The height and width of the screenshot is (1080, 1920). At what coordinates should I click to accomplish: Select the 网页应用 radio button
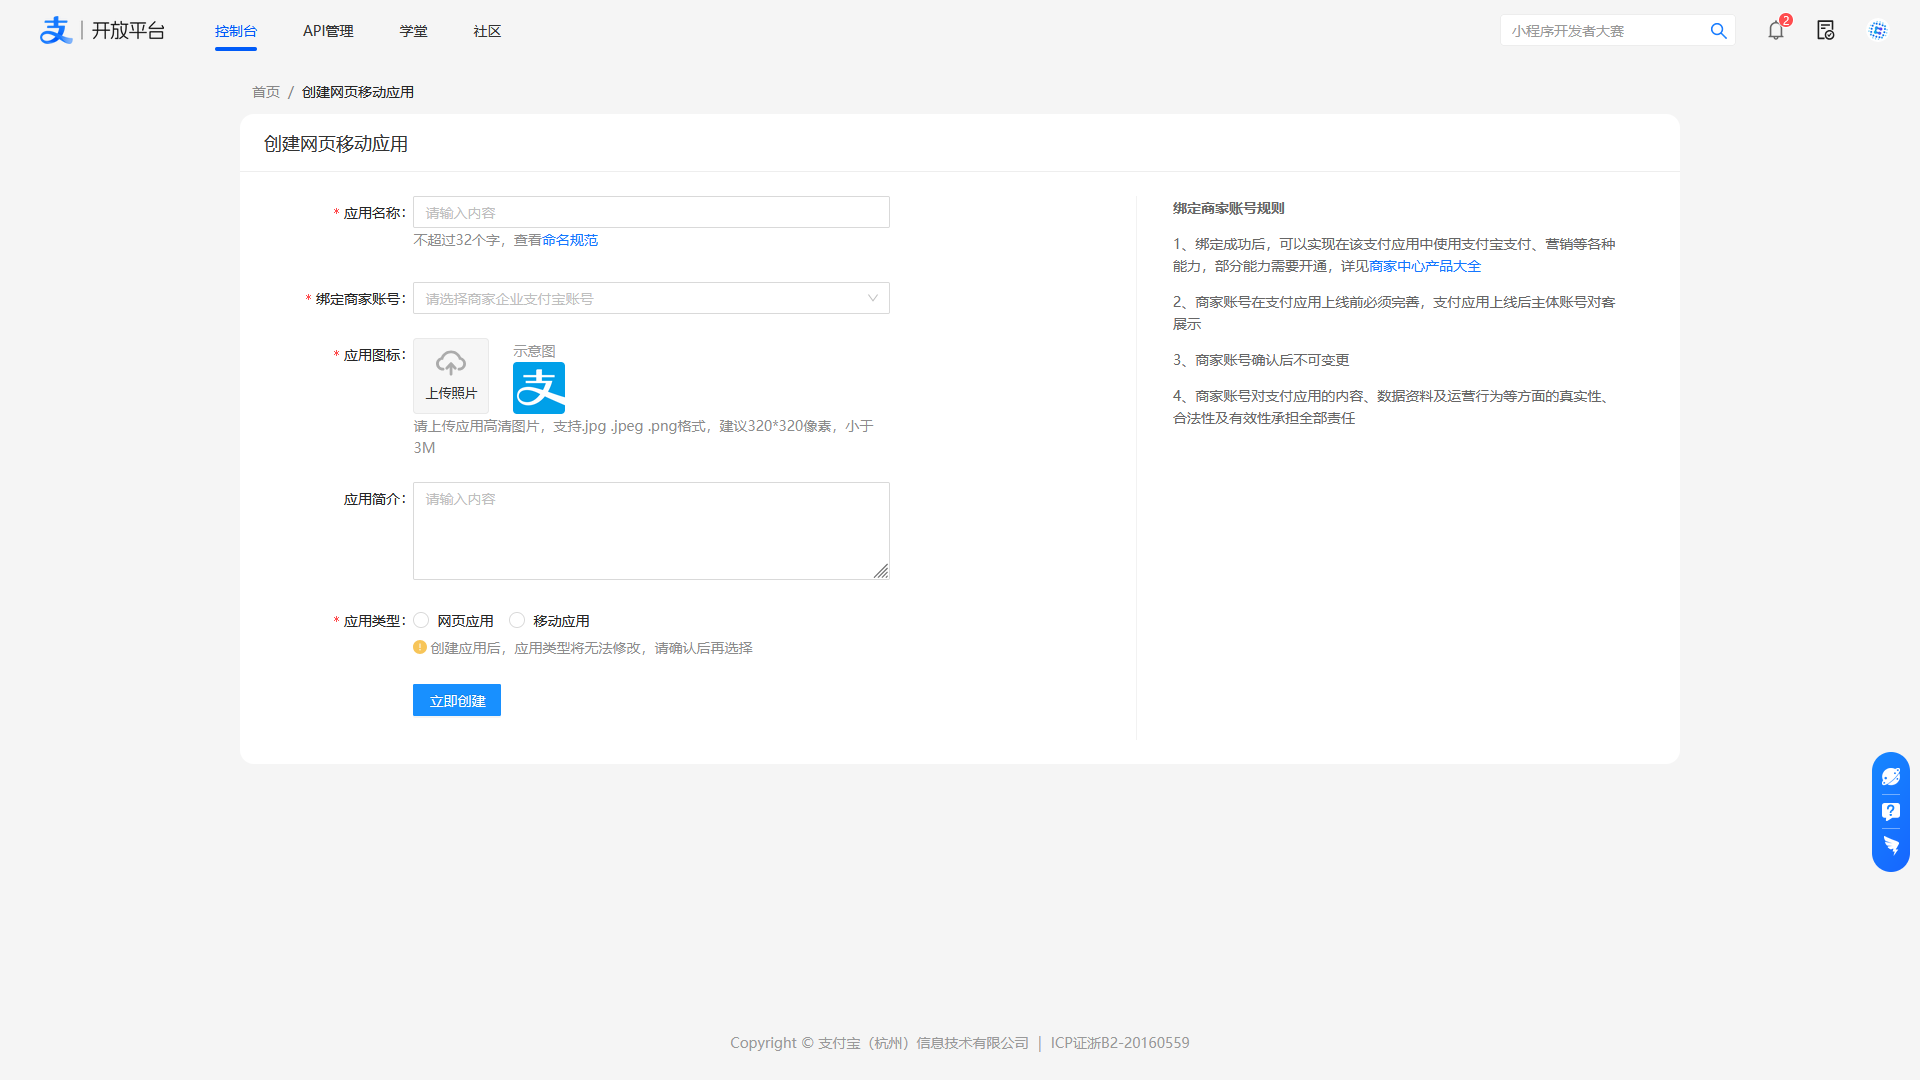tap(421, 620)
